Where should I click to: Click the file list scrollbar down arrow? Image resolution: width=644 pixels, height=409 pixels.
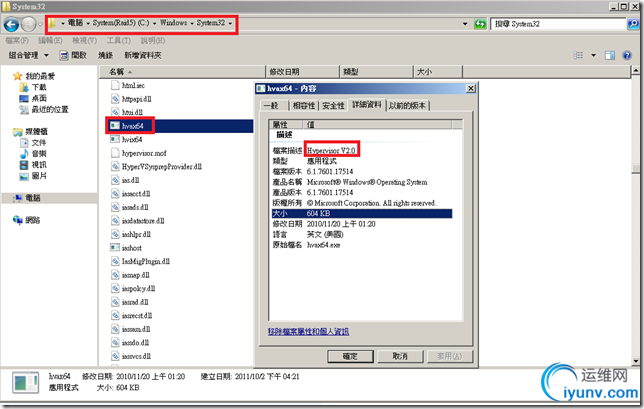[x=636, y=361]
